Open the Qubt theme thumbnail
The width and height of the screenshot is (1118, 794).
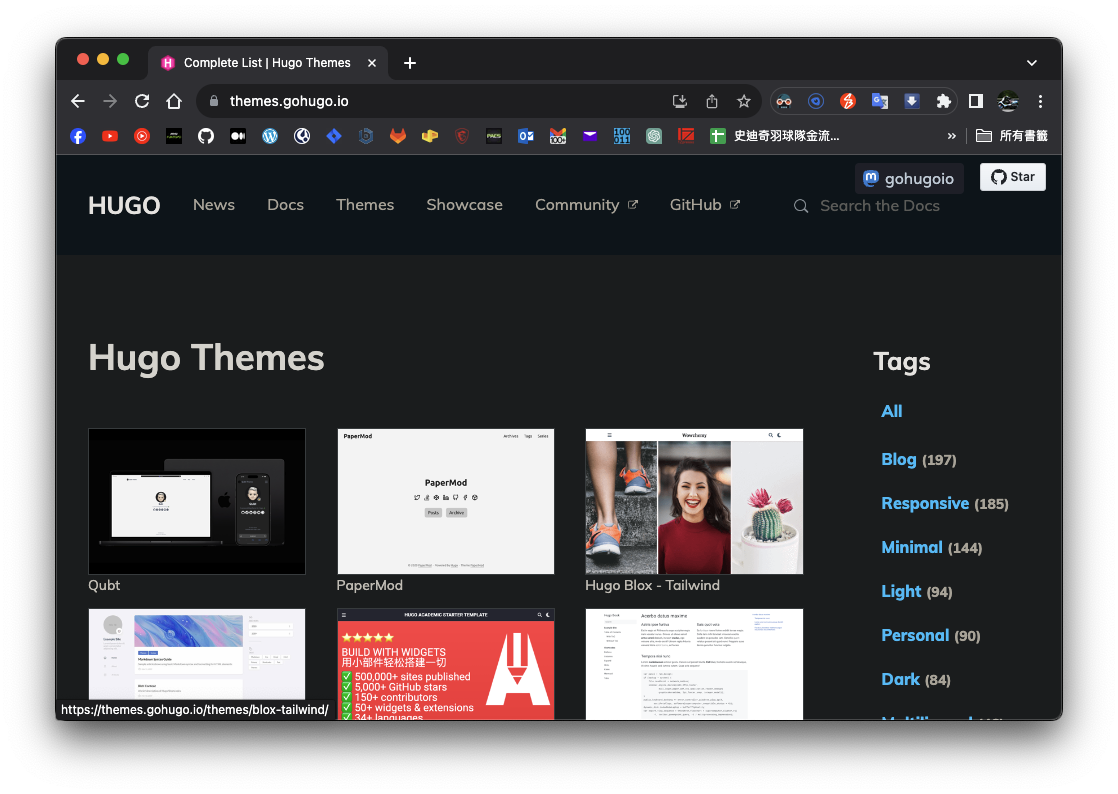[197, 501]
